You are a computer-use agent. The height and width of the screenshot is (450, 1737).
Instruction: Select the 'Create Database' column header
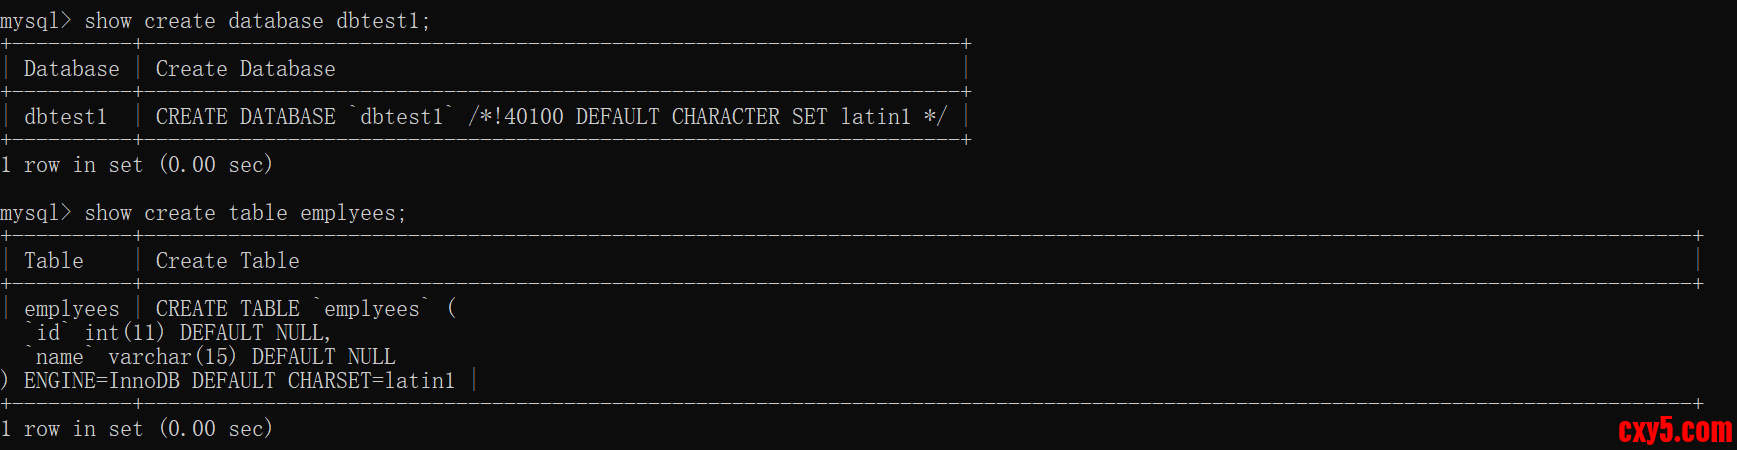[x=245, y=69]
